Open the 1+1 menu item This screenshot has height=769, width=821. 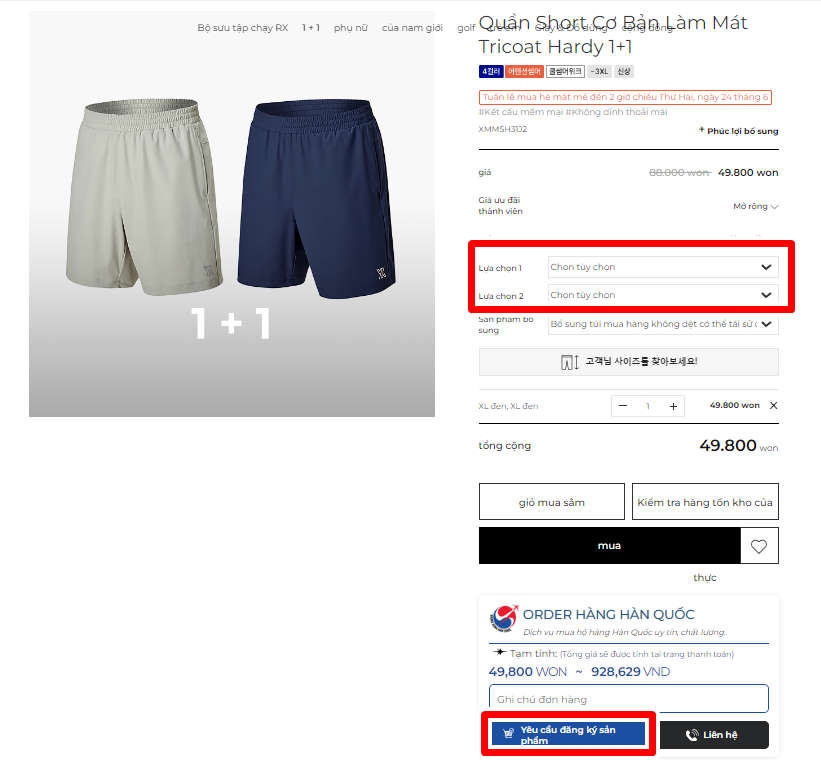pyautogui.click(x=310, y=28)
